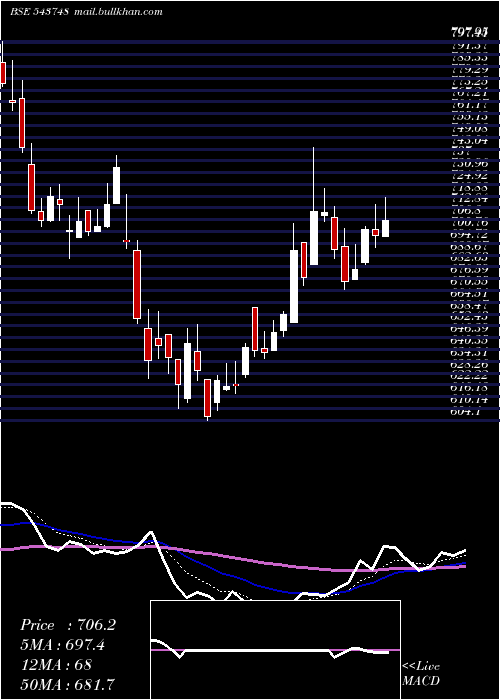Click the Price : 706.2 readout
Viewport: 500px width, 700px height.
coord(68,625)
